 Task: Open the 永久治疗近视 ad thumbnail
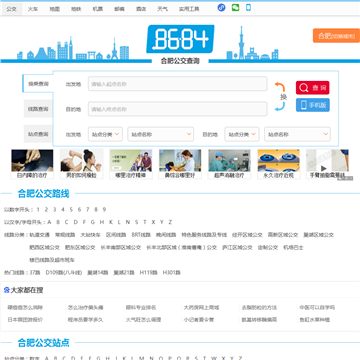[x=279, y=164]
